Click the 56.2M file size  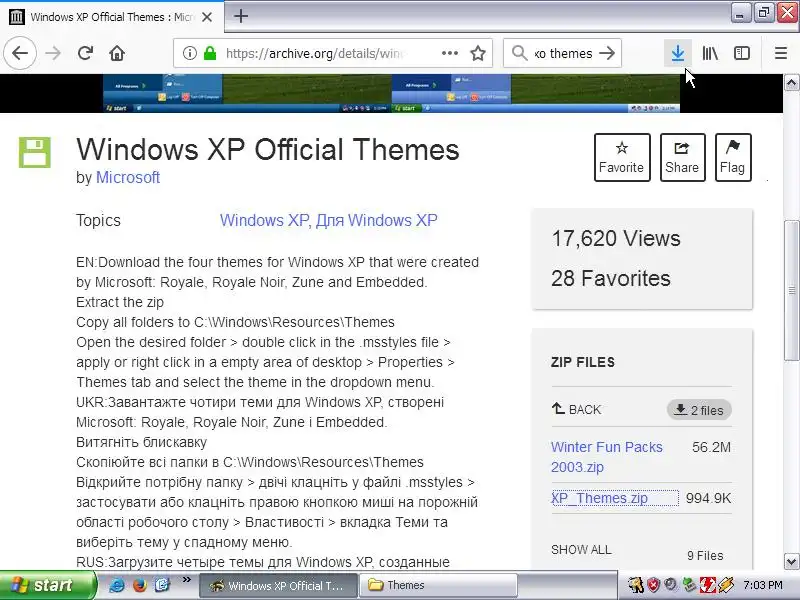pos(711,447)
